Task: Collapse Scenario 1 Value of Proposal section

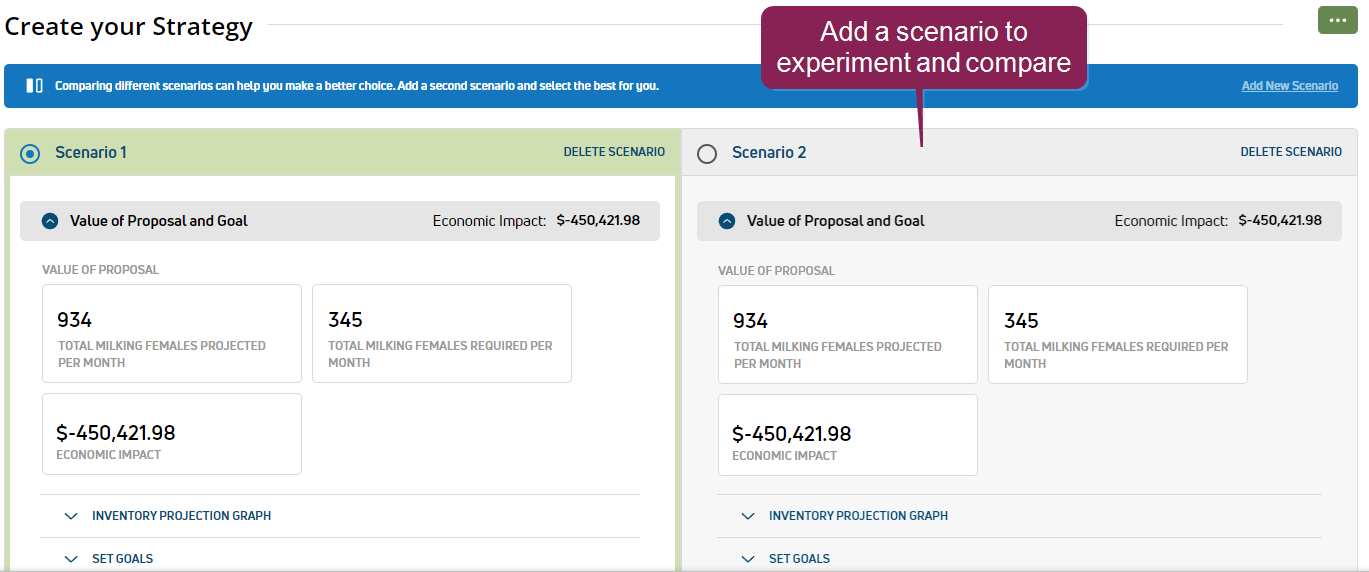Action: tap(50, 221)
